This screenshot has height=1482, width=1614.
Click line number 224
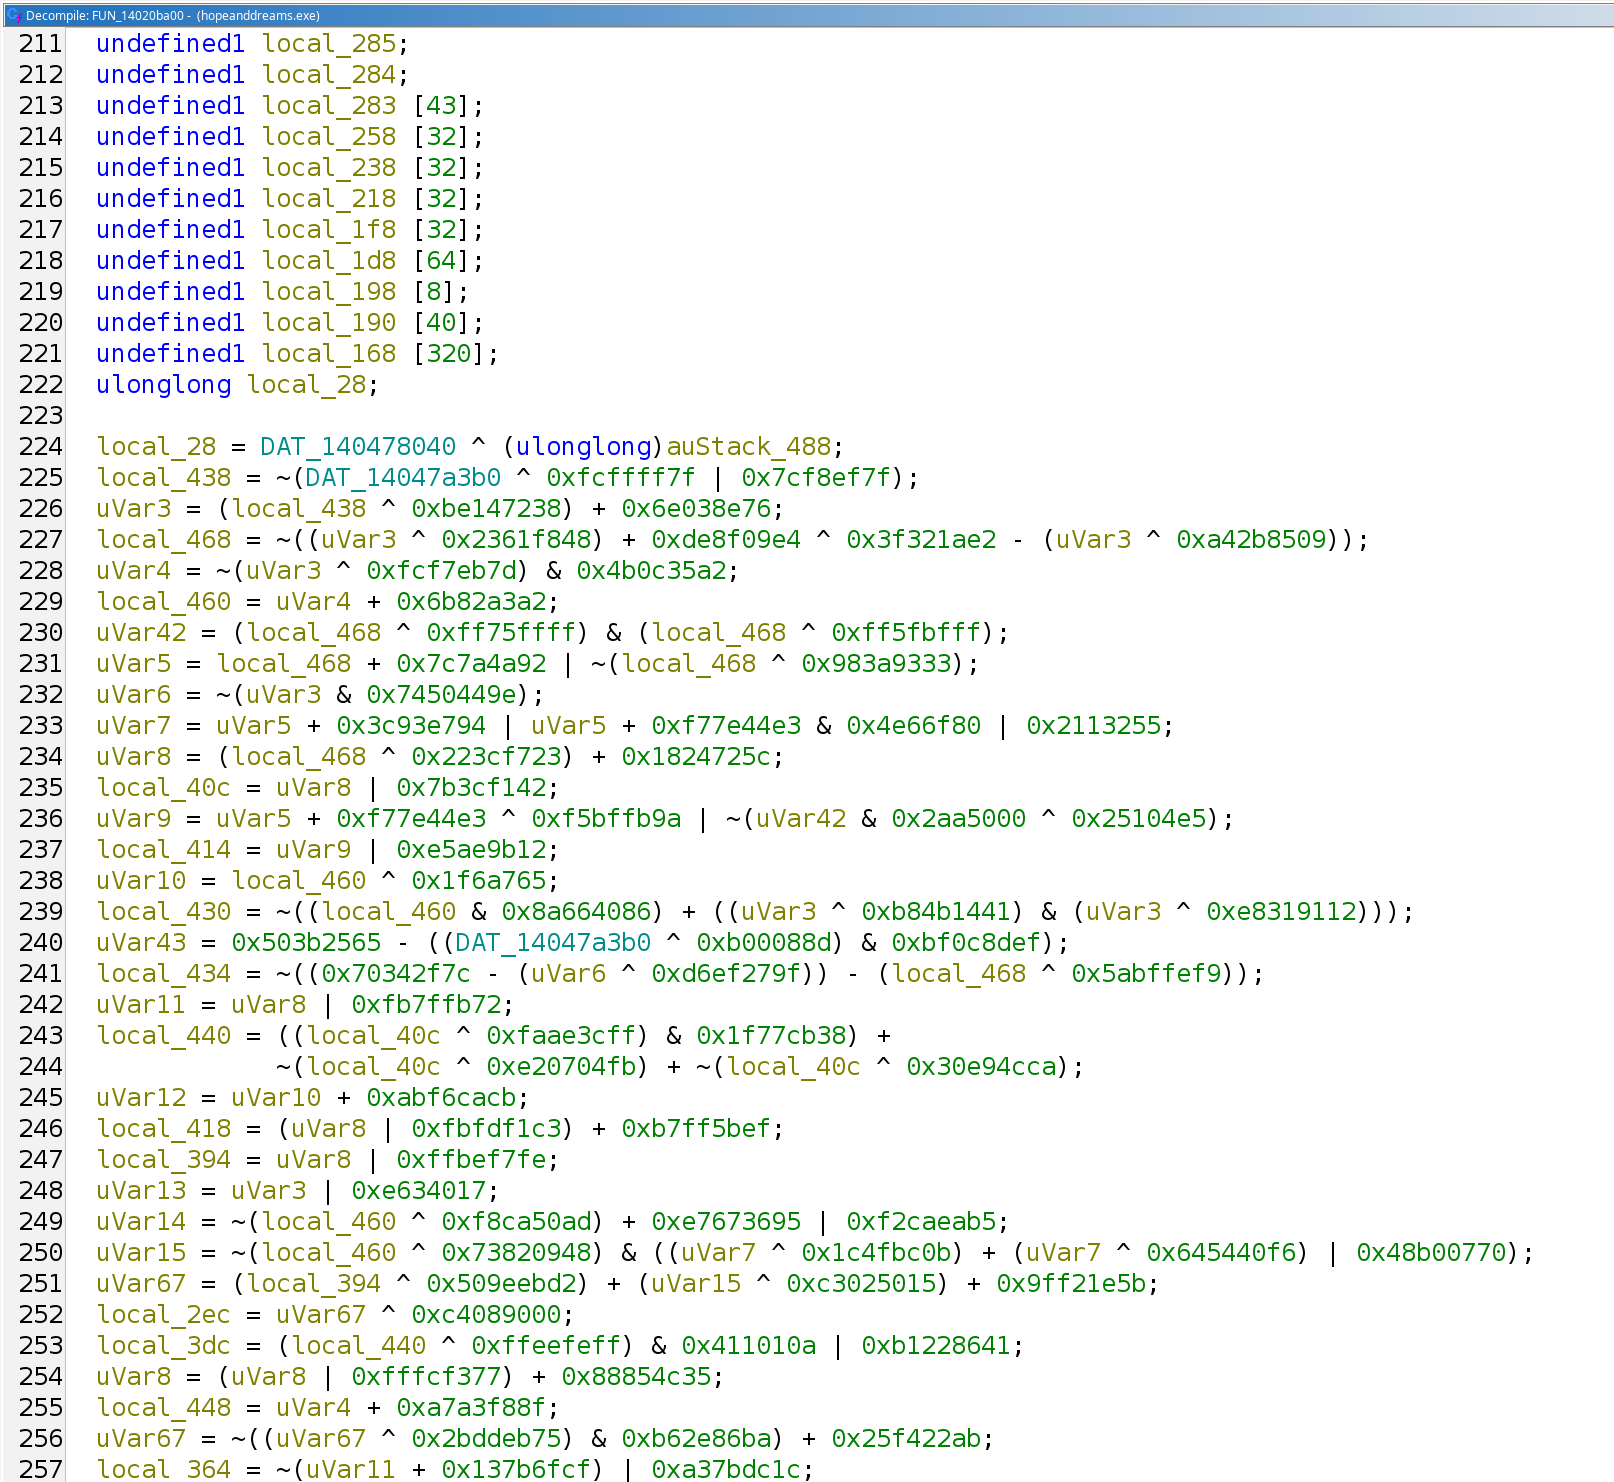[x=42, y=447]
